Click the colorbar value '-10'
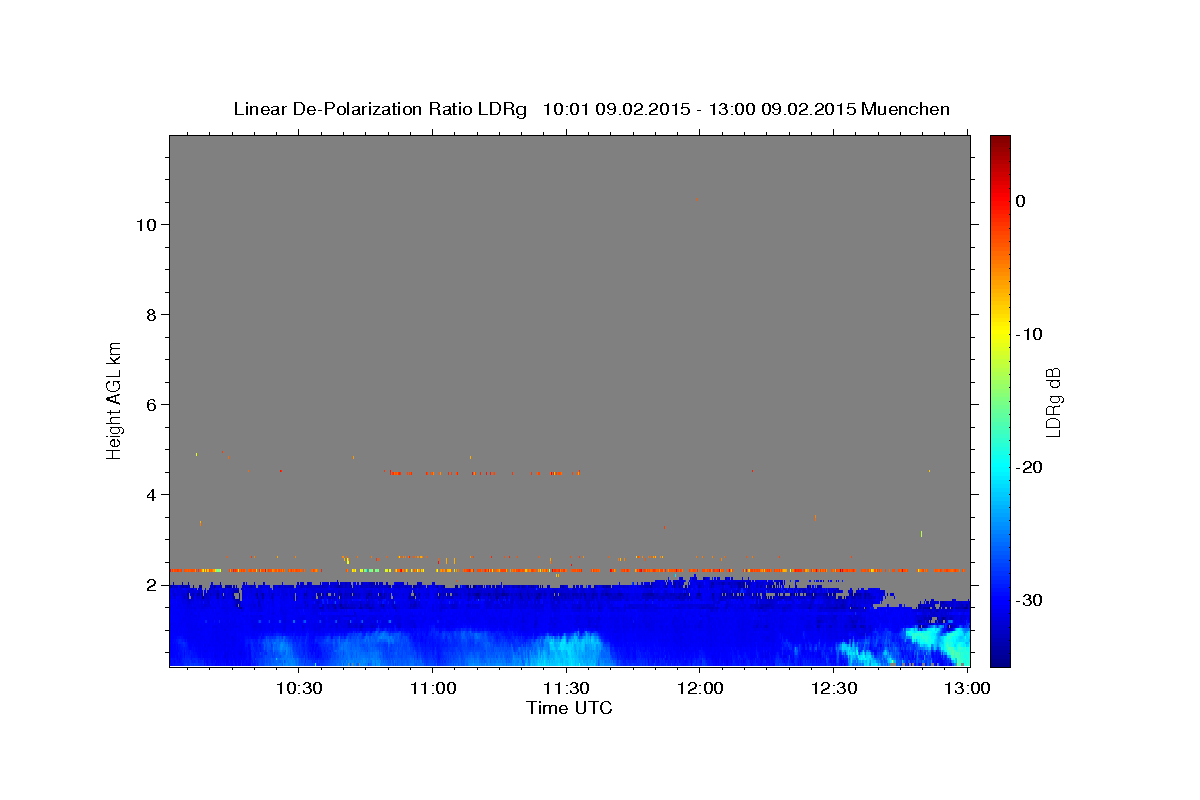Image resolution: width=1200 pixels, height=800 pixels. [x=1030, y=334]
